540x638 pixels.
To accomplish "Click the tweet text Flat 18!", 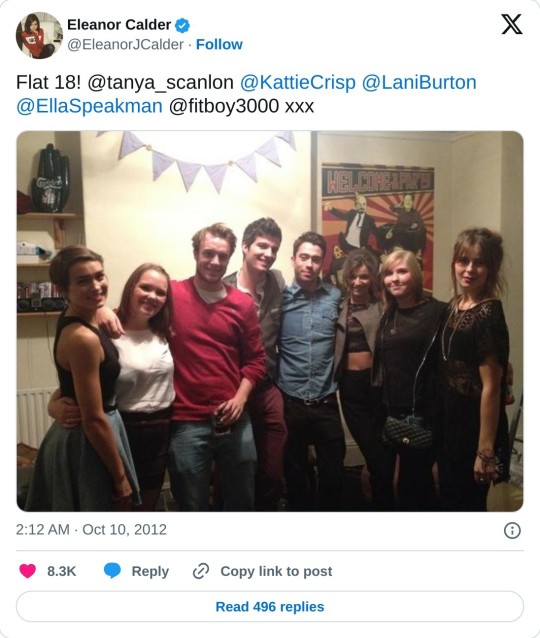I will point(48,82).
